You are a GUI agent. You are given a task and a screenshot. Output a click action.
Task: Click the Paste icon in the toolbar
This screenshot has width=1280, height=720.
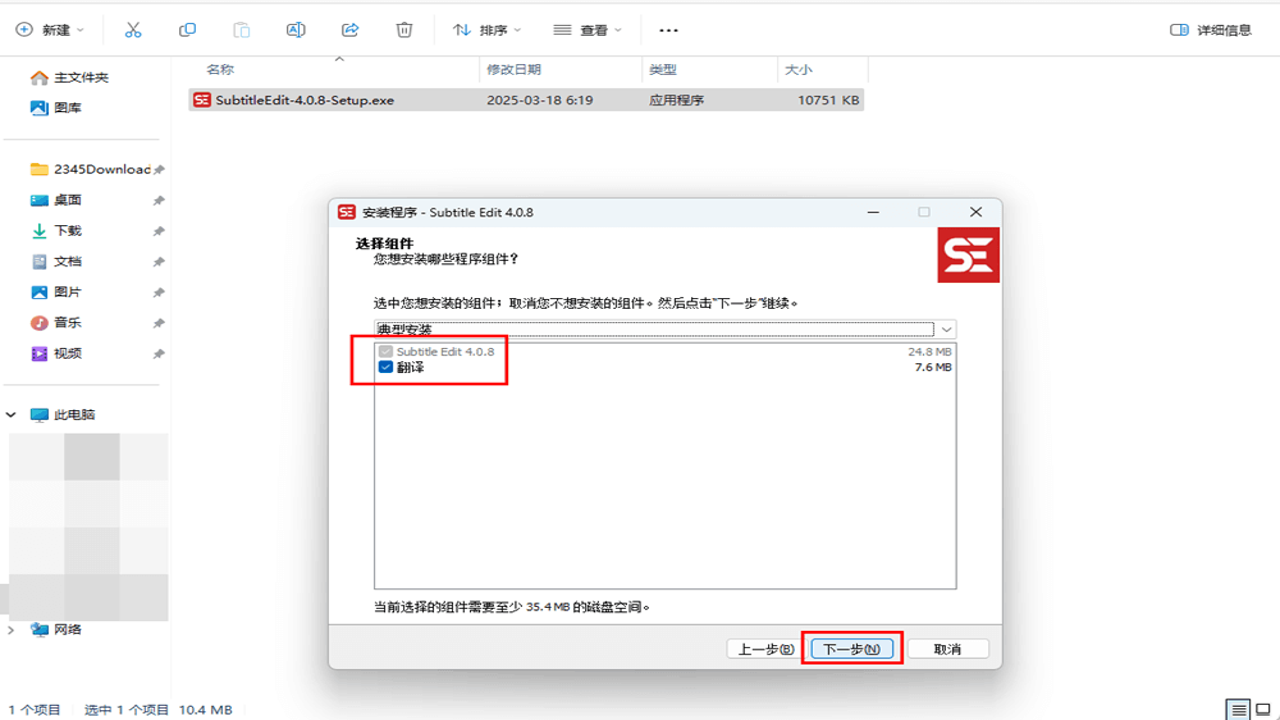(241, 30)
